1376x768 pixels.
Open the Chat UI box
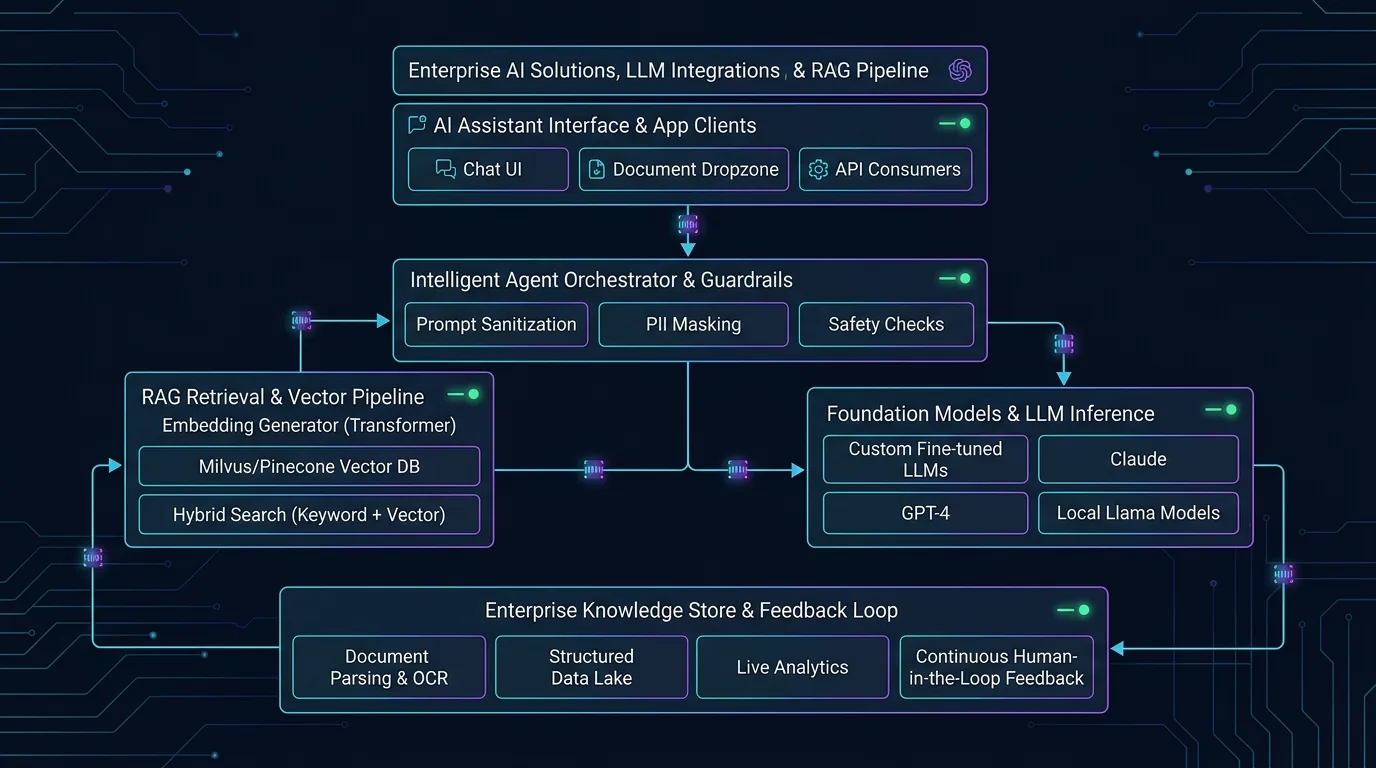(x=488, y=169)
